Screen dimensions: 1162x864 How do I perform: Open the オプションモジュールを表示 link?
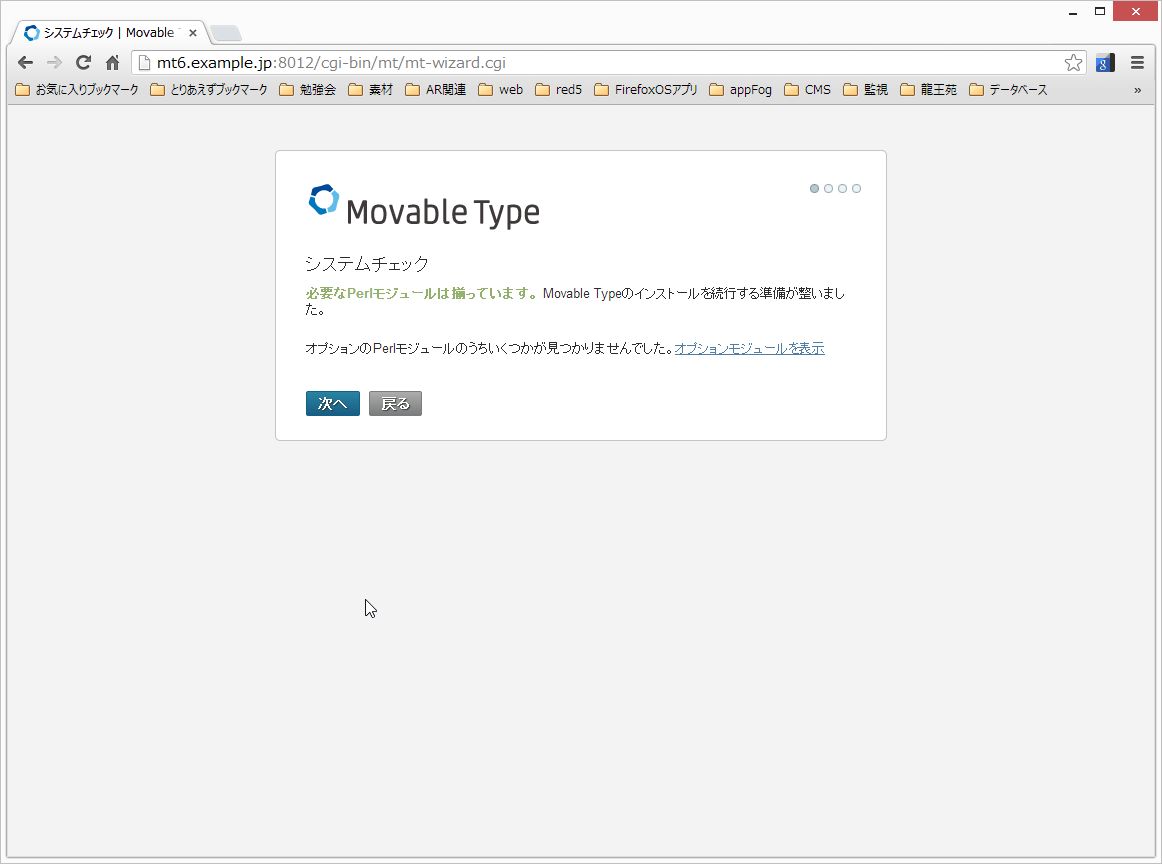[749, 348]
